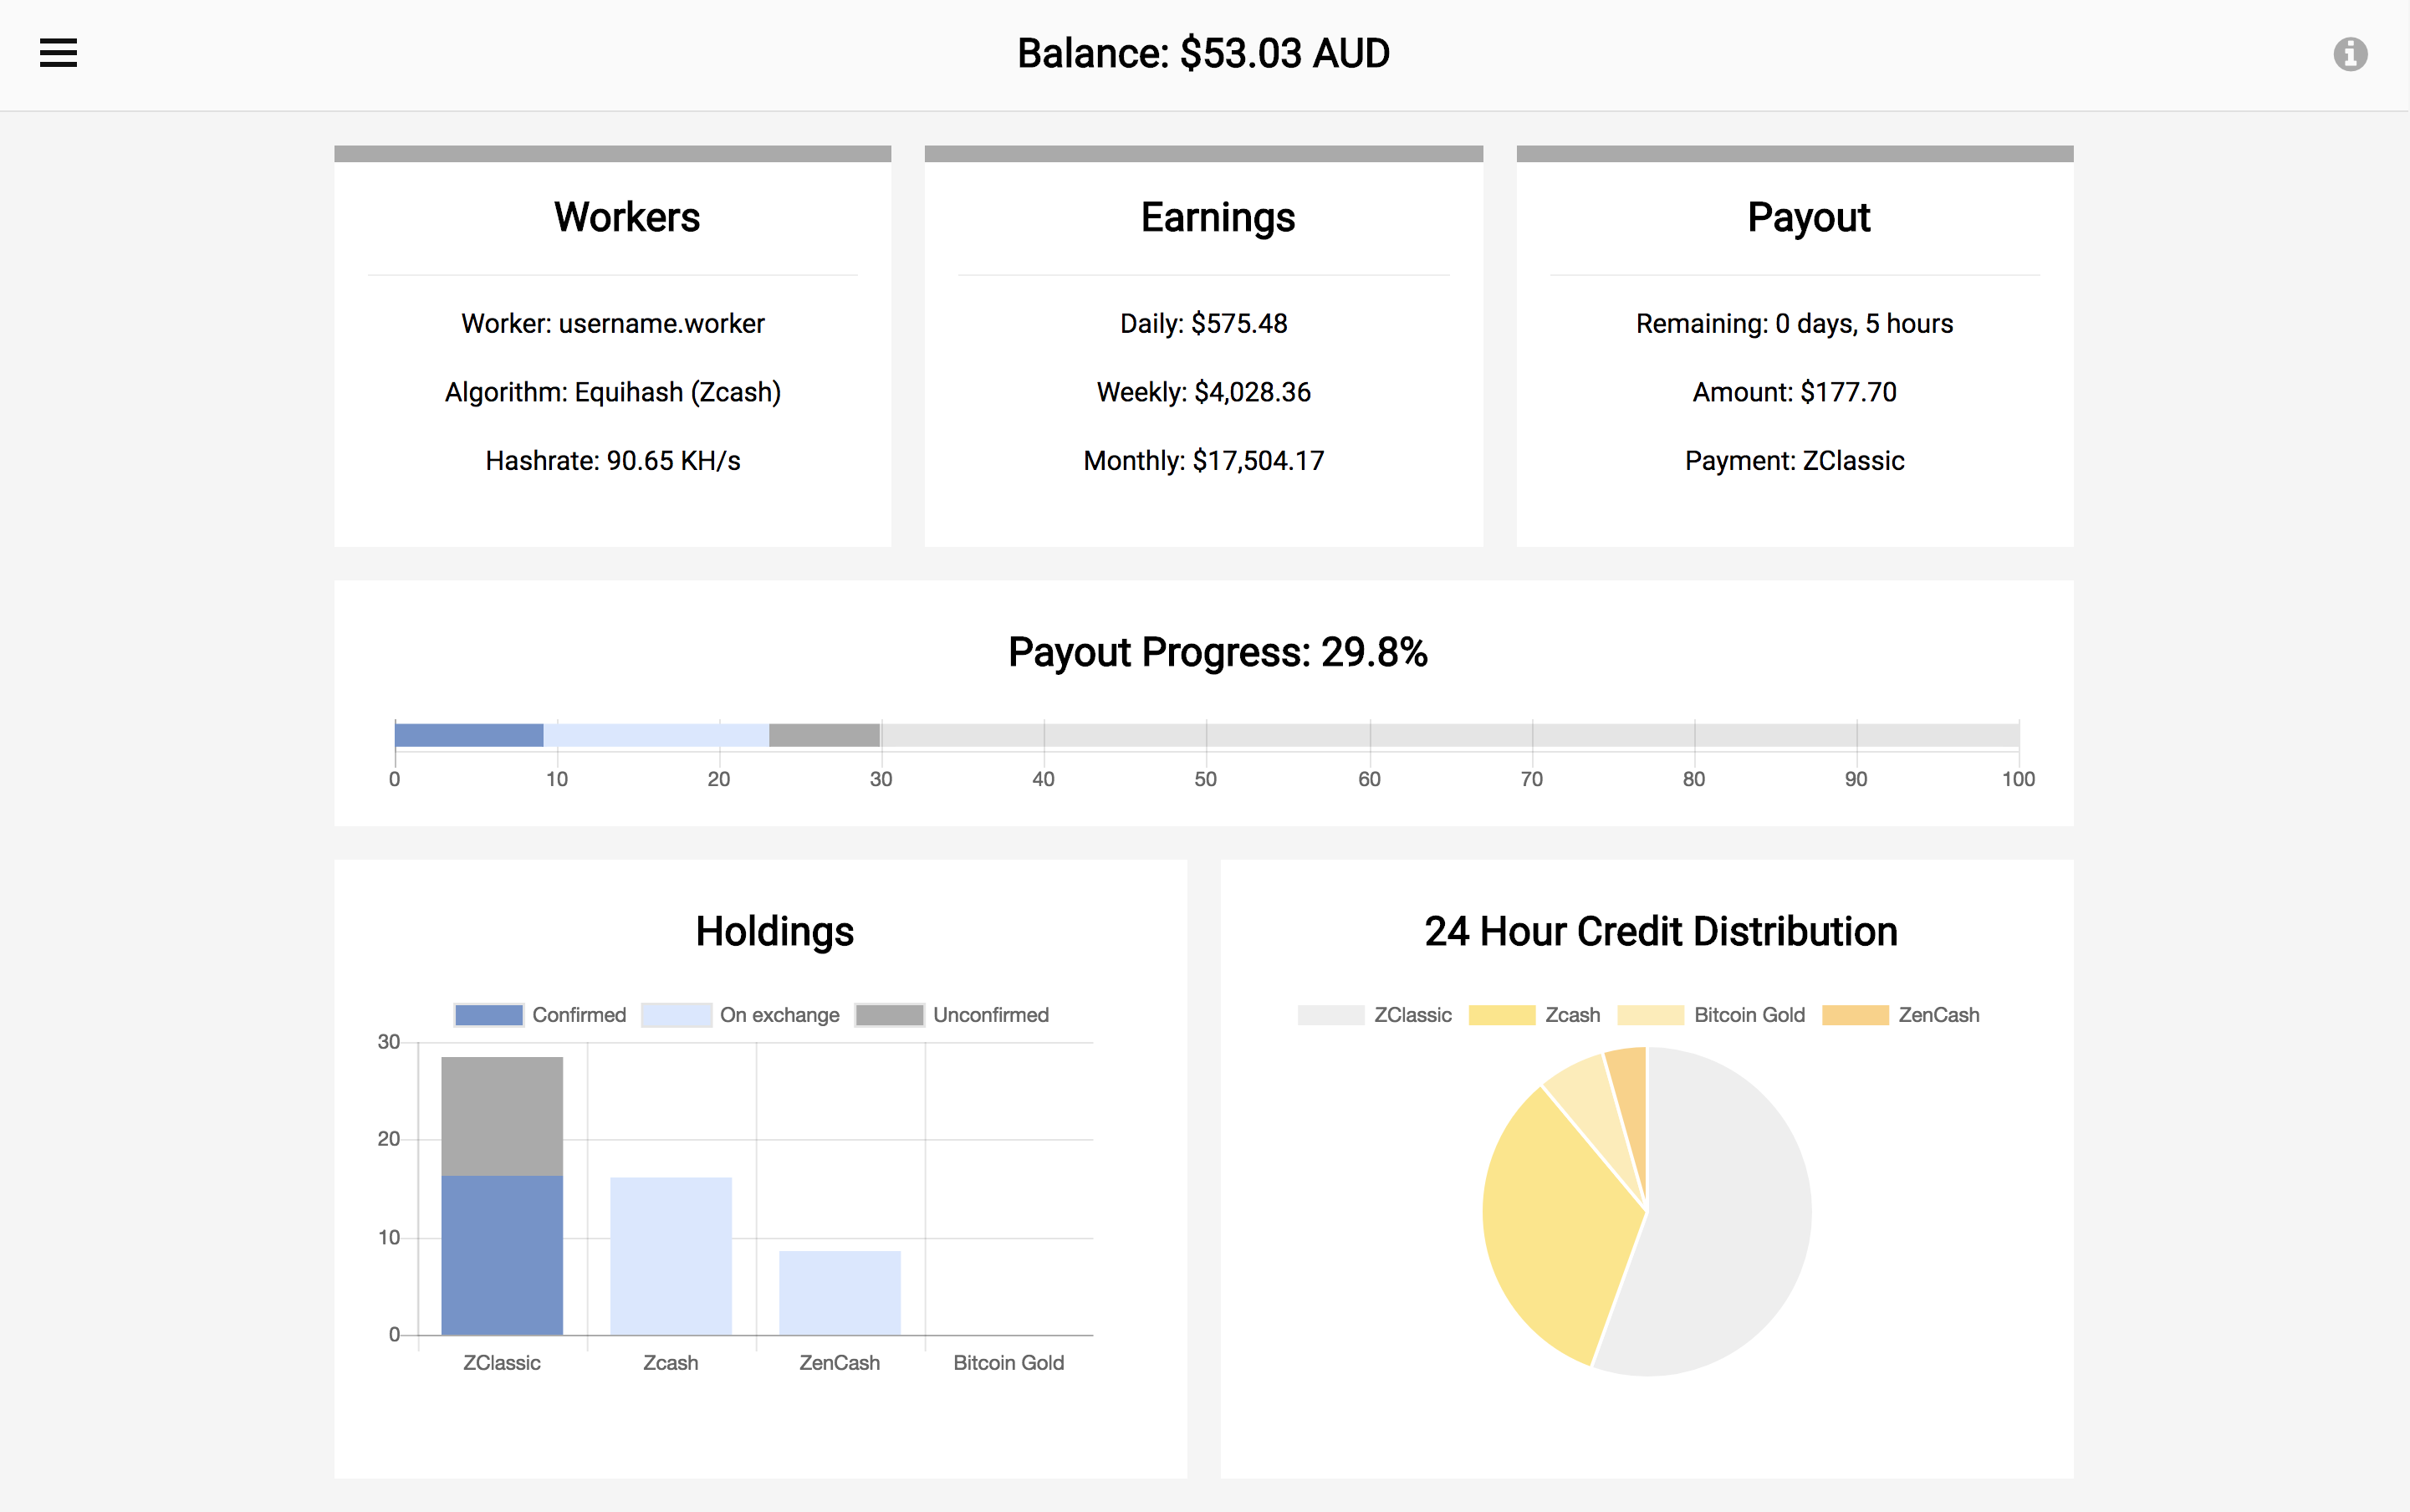The image size is (2410, 1512).
Task: Click the Monthly: $17,504.17 earnings text
Action: [1204, 461]
